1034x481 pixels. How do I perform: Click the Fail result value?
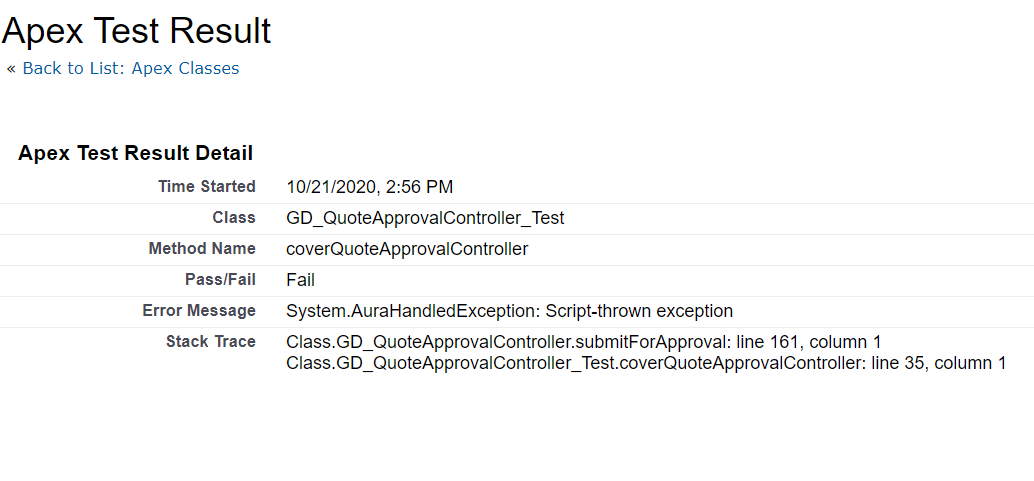[300, 280]
